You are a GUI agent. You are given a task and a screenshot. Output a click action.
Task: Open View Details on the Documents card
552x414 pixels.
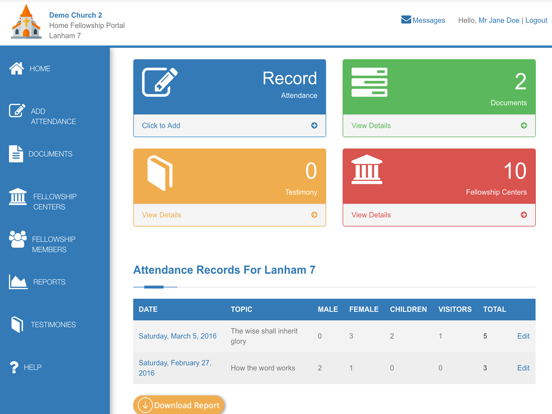[371, 126]
